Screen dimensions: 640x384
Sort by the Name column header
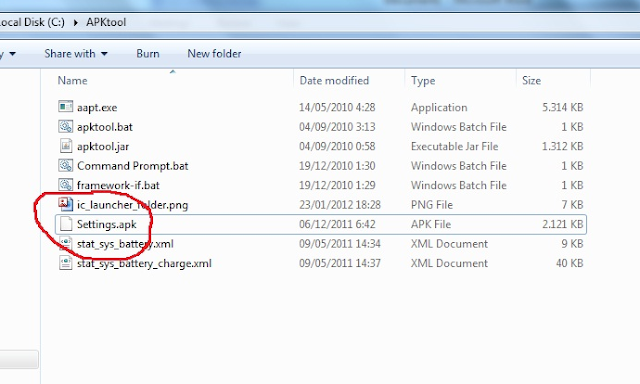point(72,80)
